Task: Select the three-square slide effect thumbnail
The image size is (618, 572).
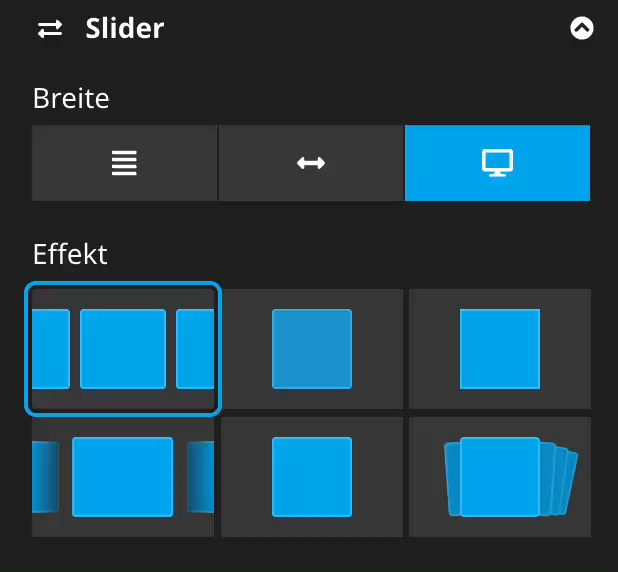Action: click(122, 348)
